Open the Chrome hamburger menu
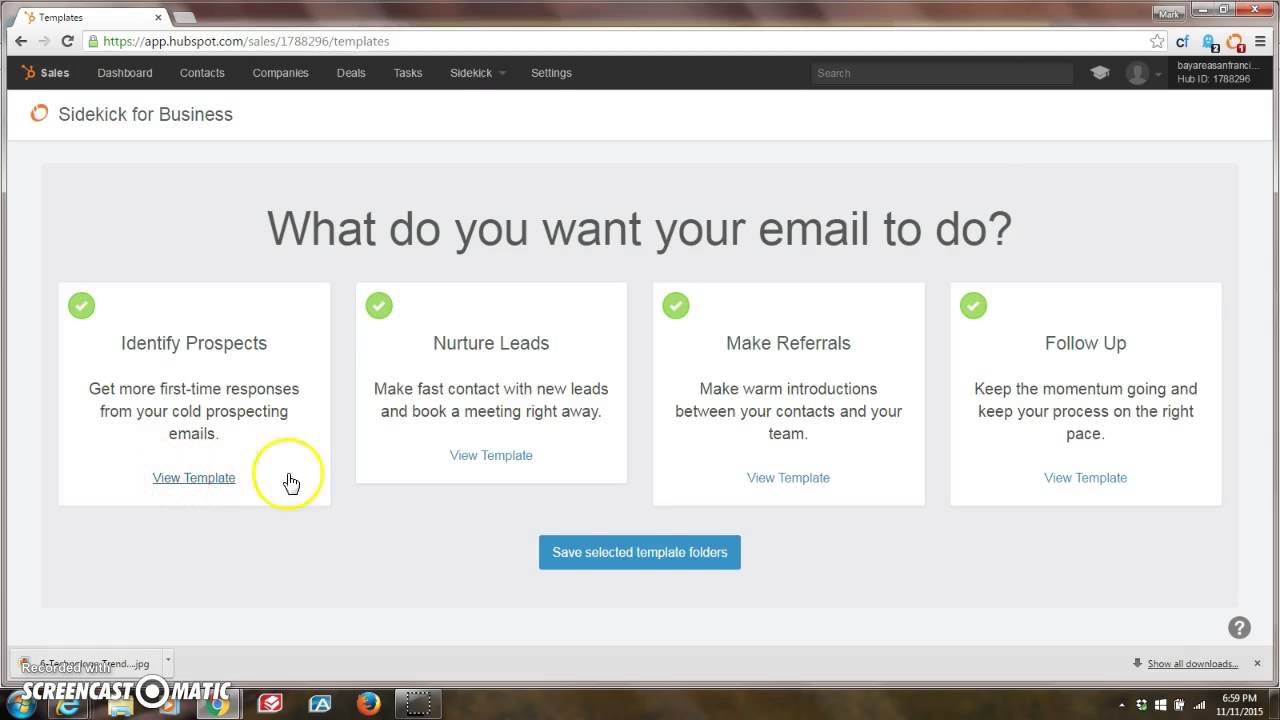Screen dimensions: 1280x720 point(1260,42)
